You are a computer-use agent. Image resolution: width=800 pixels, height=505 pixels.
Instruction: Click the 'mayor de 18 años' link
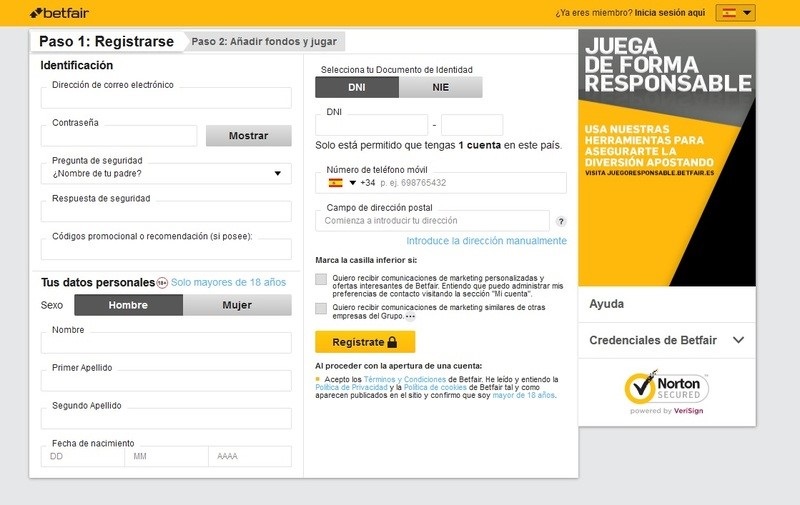click(523, 395)
